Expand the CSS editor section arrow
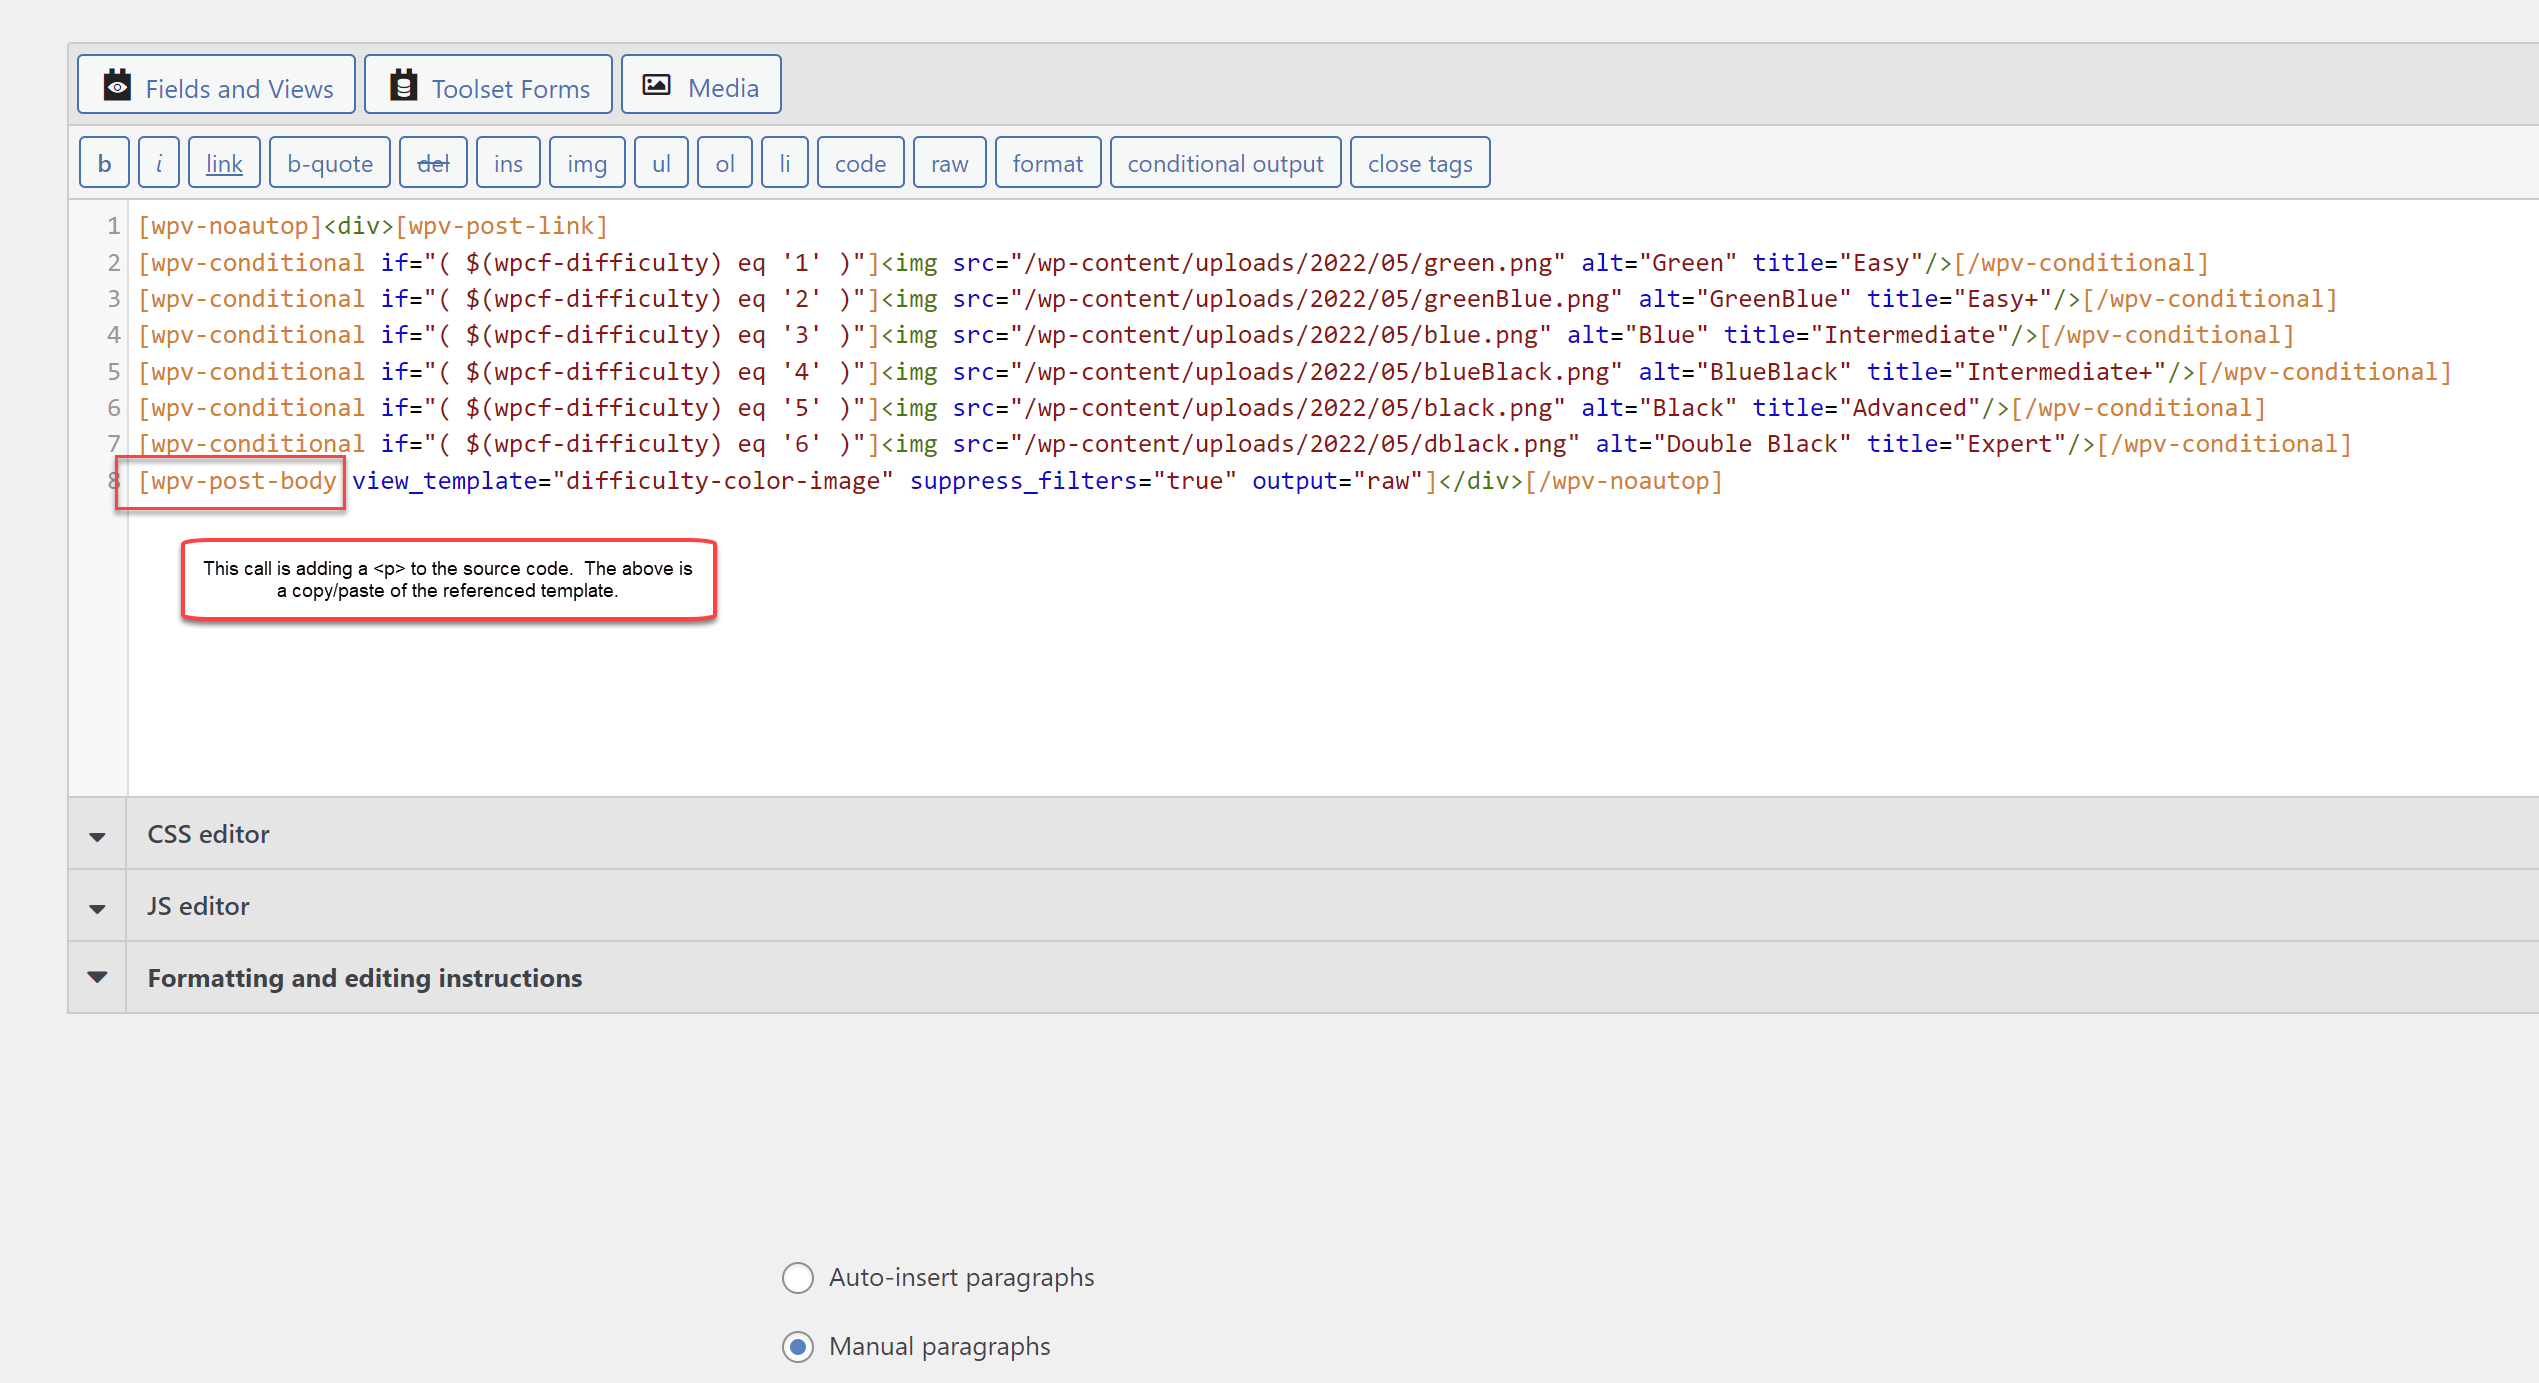The image size is (2539, 1383). tap(97, 835)
